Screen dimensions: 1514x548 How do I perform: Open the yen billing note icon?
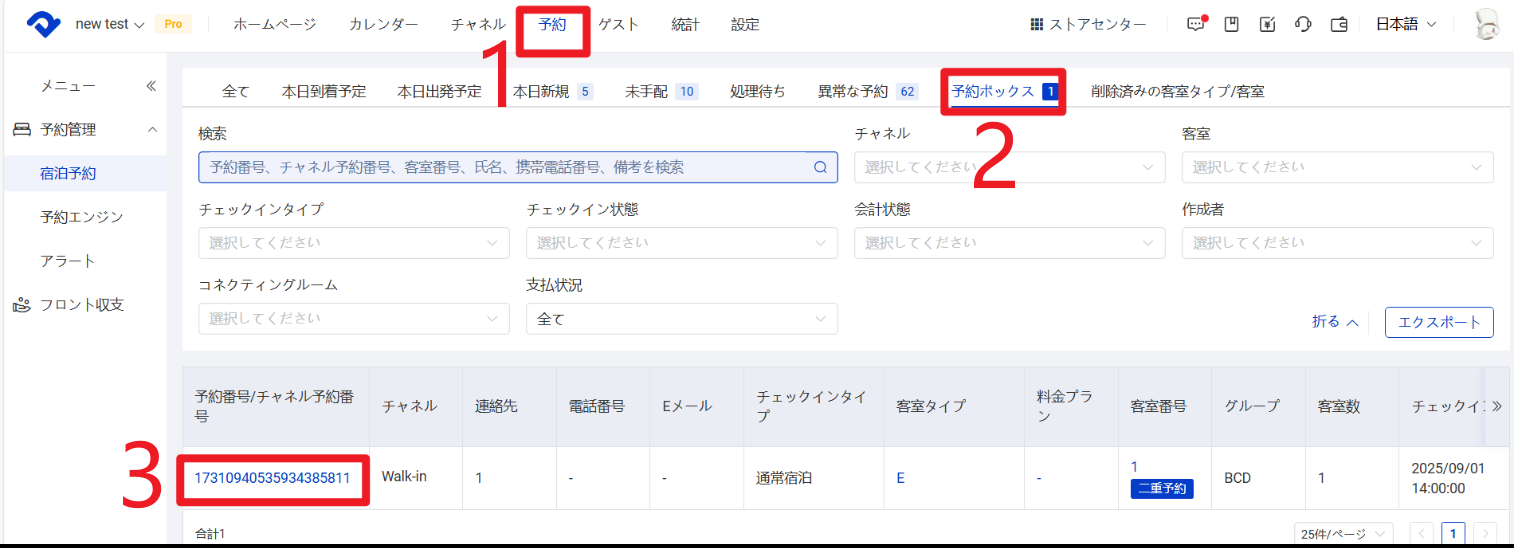(1267, 25)
